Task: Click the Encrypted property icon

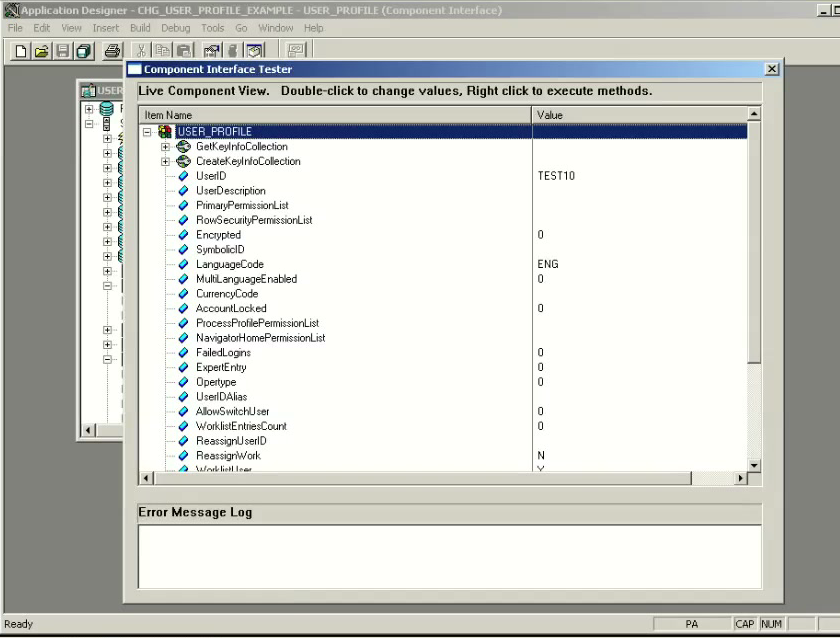Action: [x=183, y=235]
